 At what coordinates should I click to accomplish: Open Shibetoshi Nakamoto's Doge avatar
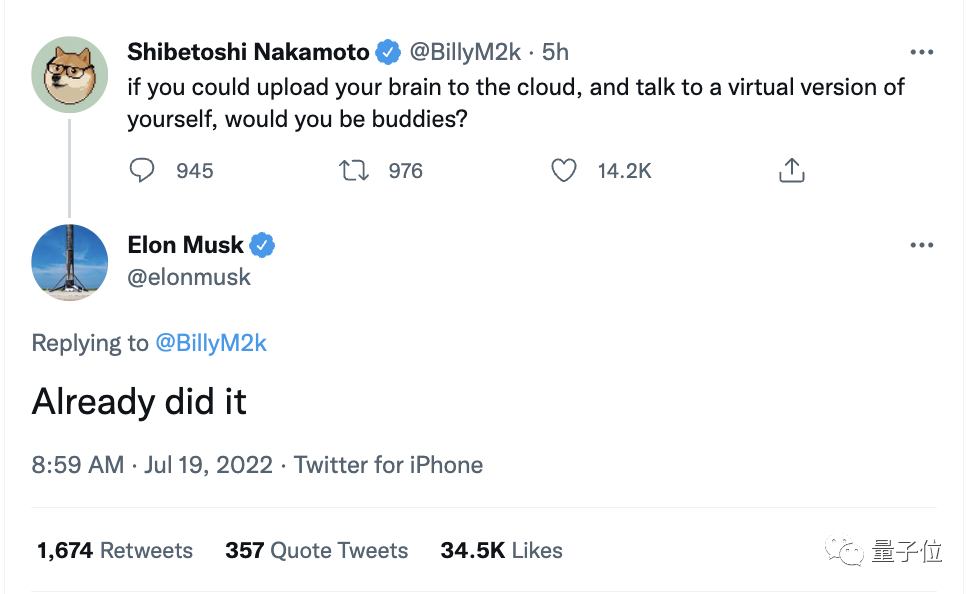[x=70, y=75]
